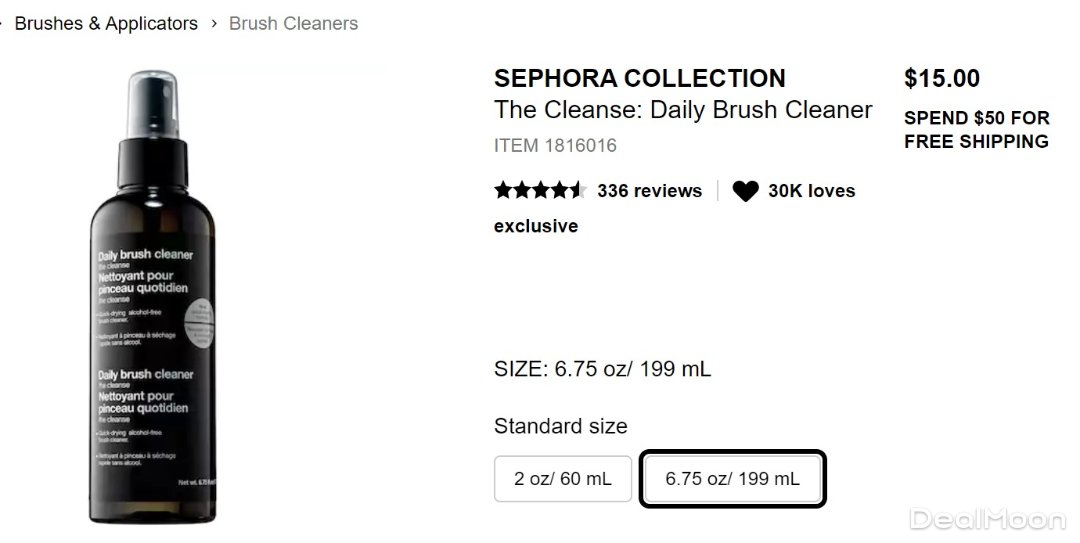The image size is (1080, 543).
Task: Click The Cleanse: Daily Brush Cleaner title
Action: point(683,110)
